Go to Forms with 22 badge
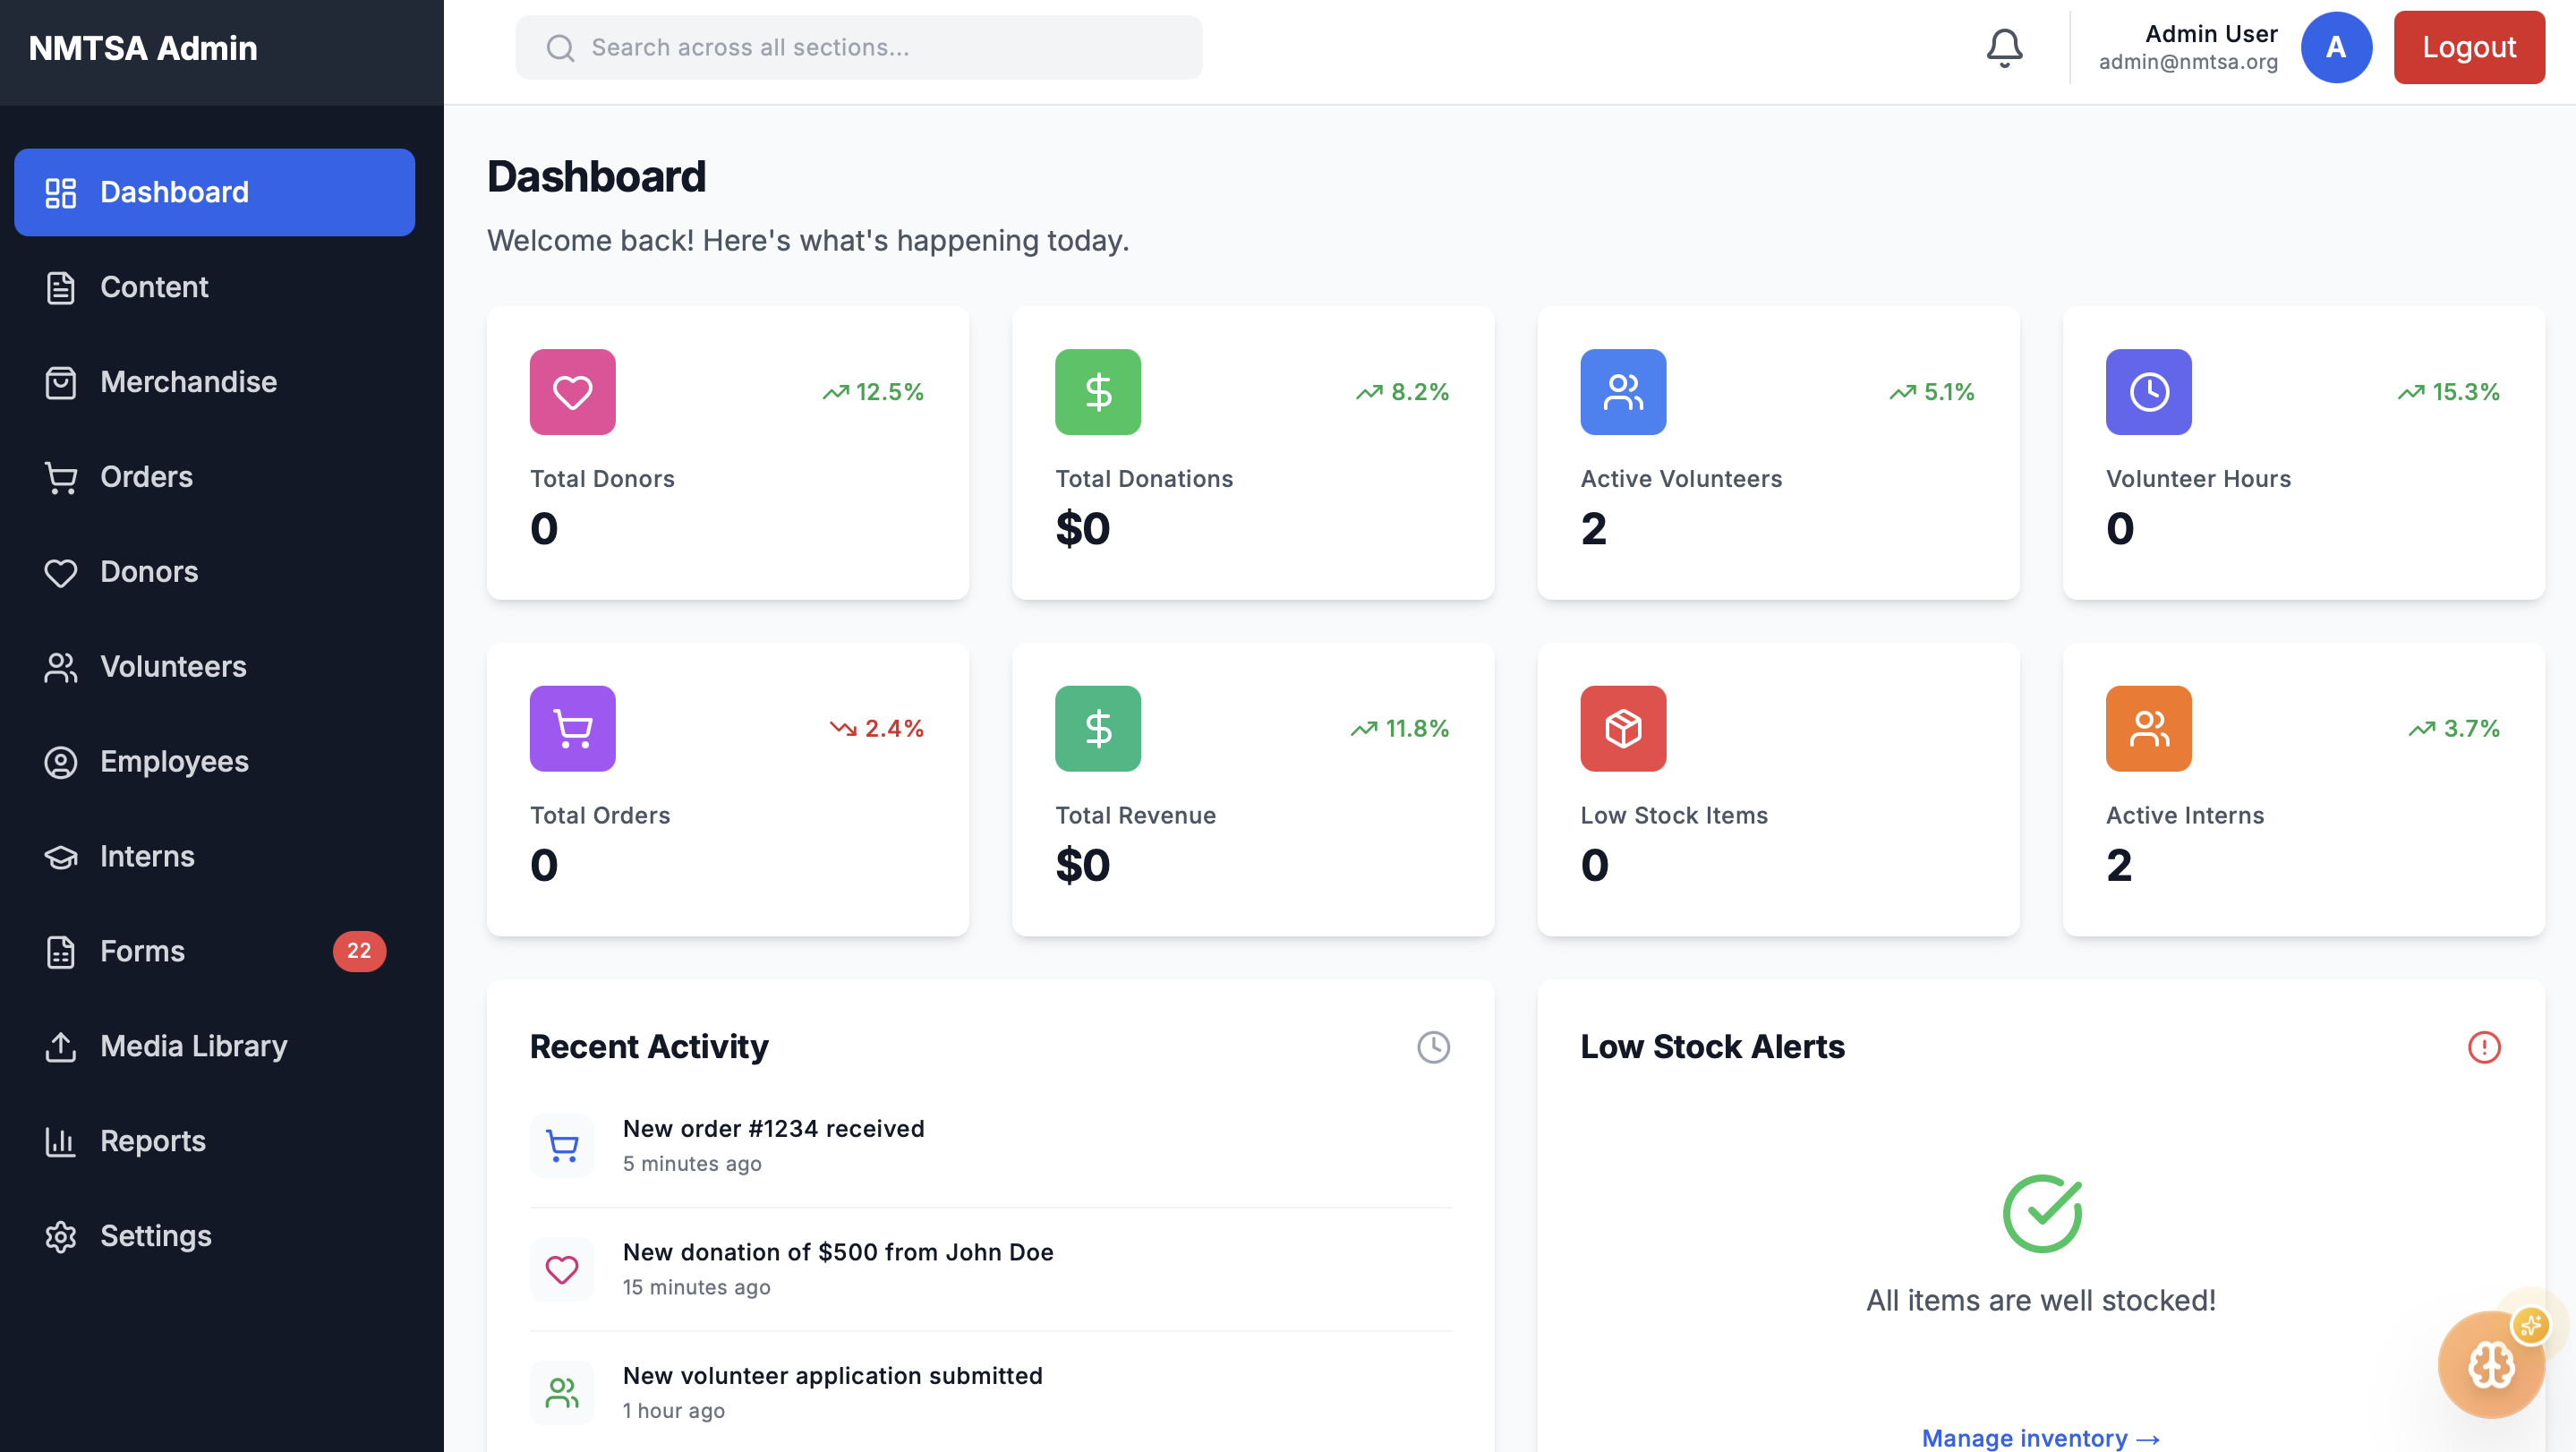This screenshot has height=1452, width=2576. (x=142, y=951)
